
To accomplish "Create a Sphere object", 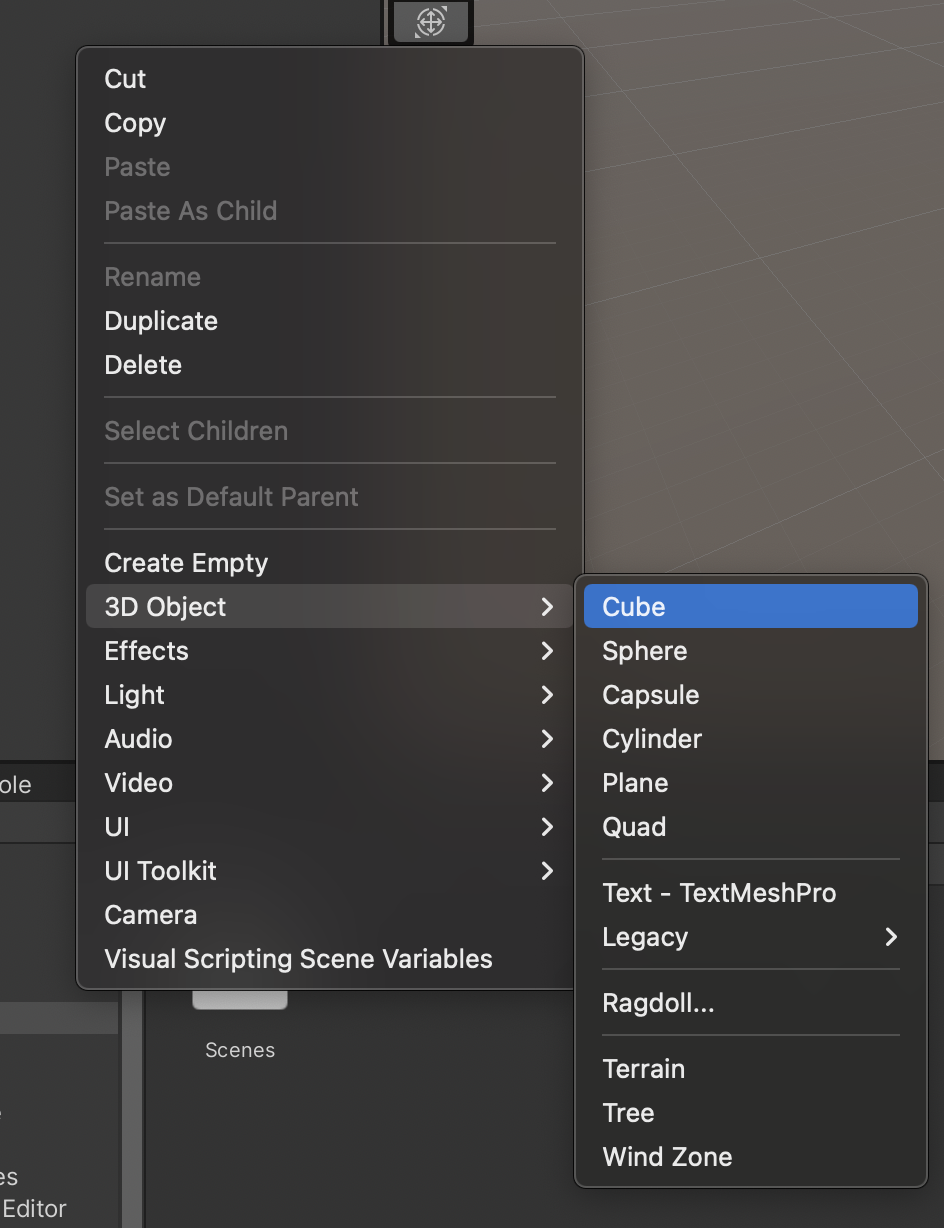I will (644, 651).
